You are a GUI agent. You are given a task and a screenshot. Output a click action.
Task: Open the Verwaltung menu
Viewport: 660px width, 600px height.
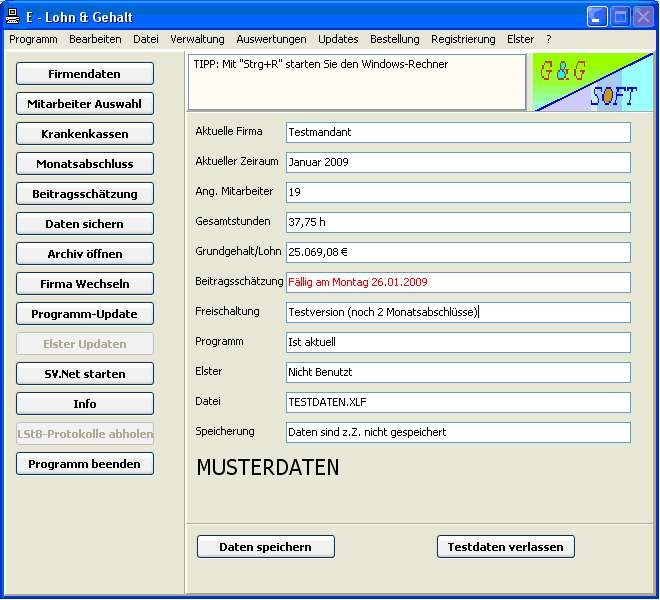click(197, 39)
